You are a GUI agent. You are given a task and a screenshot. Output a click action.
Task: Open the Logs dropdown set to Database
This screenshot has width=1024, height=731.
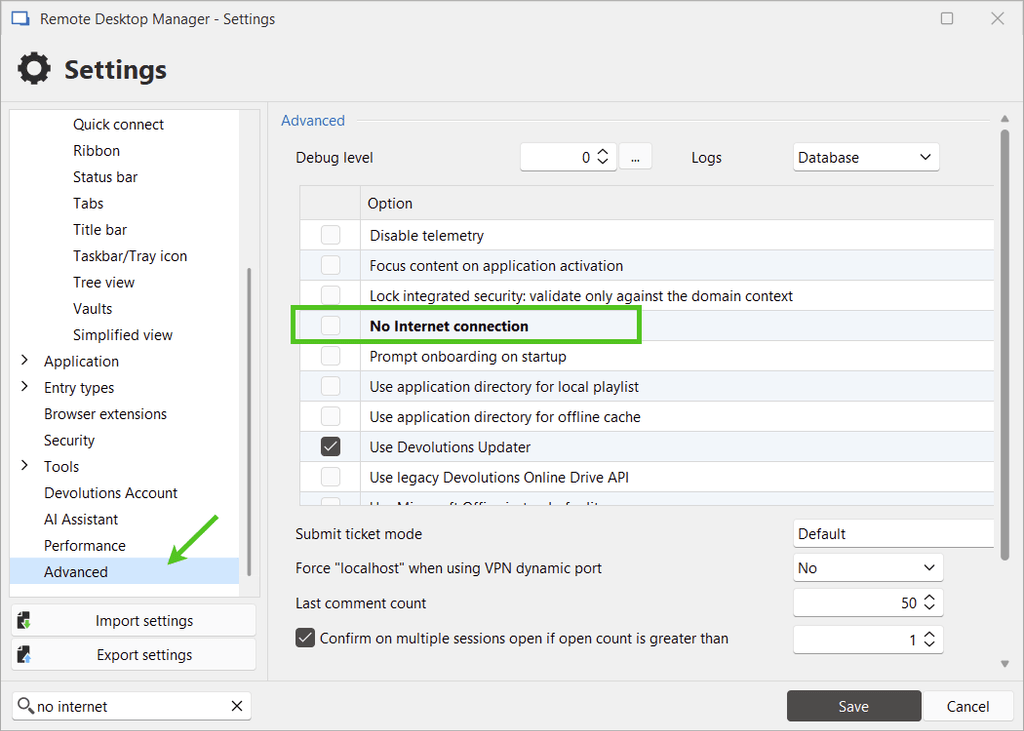(866, 157)
